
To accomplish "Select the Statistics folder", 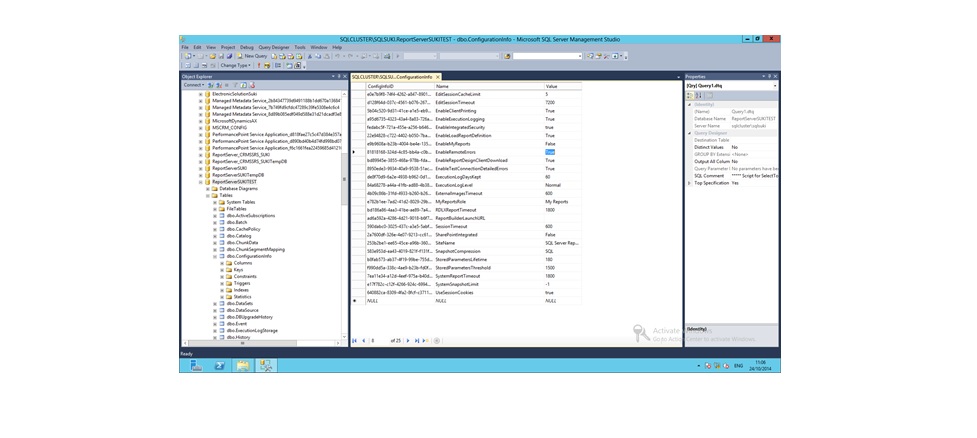I will [242, 297].
